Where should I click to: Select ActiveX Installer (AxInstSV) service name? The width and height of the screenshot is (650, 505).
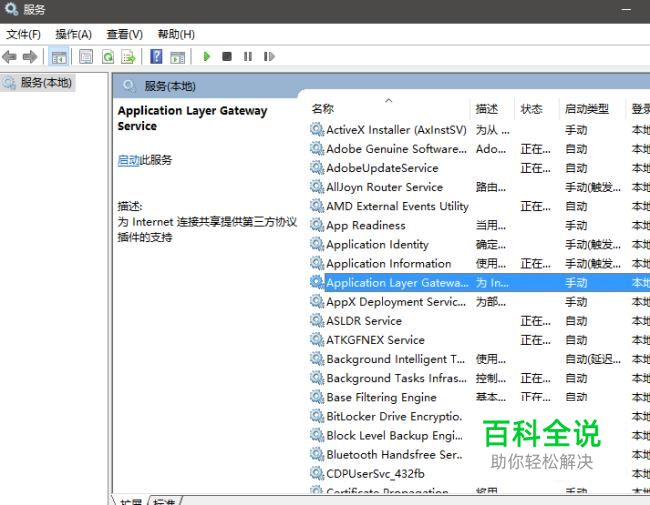396,130
